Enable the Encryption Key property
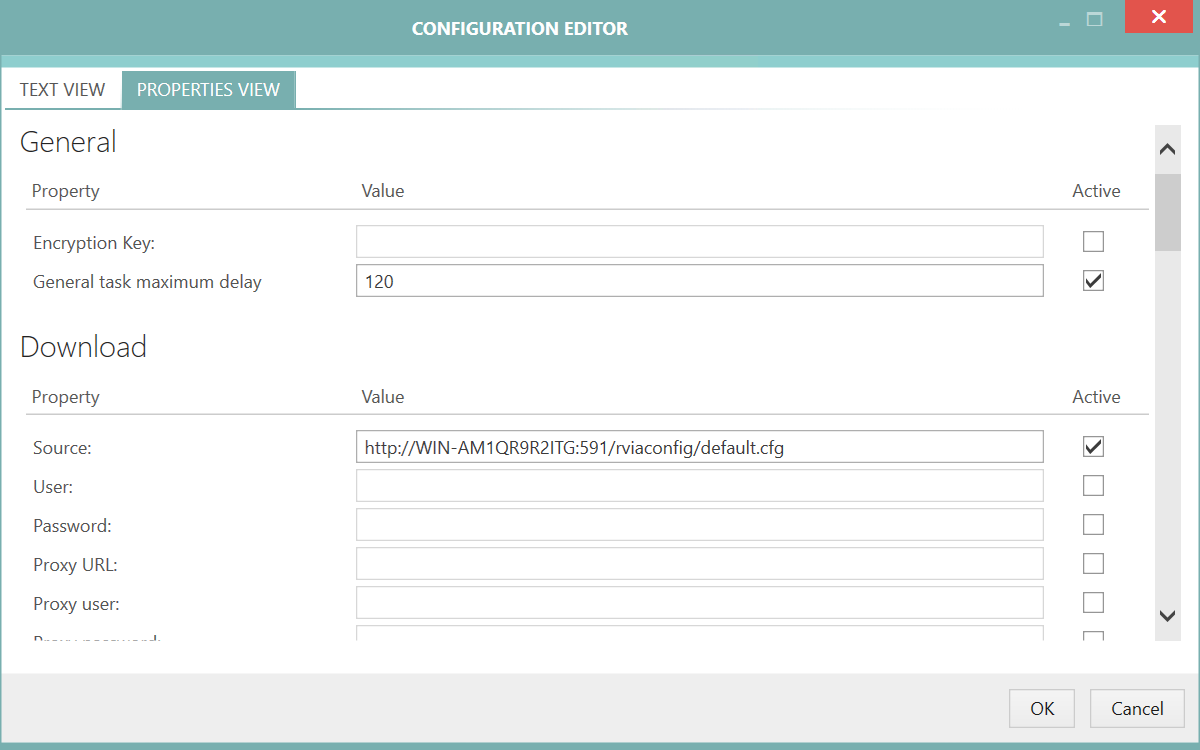1200x750 pixels. coord(1093,241)
